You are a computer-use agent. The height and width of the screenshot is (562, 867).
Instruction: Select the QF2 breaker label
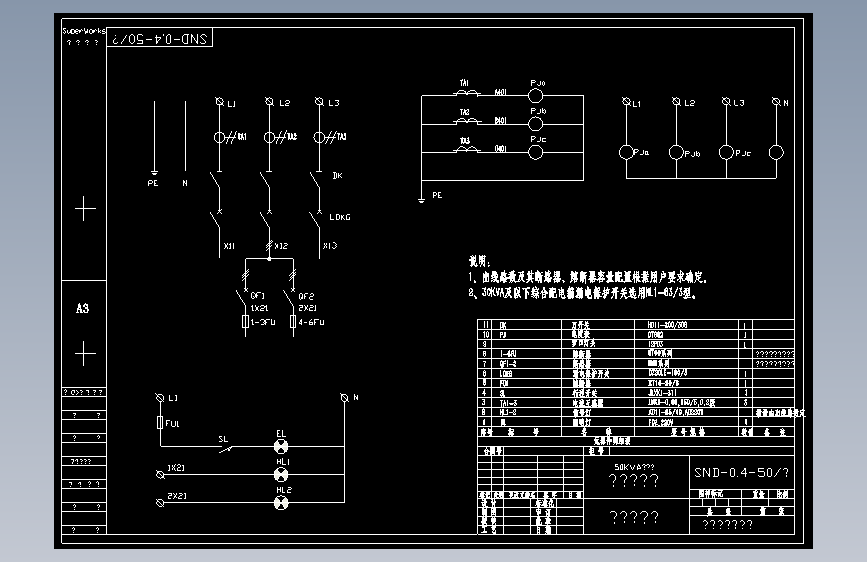point(306,296)
